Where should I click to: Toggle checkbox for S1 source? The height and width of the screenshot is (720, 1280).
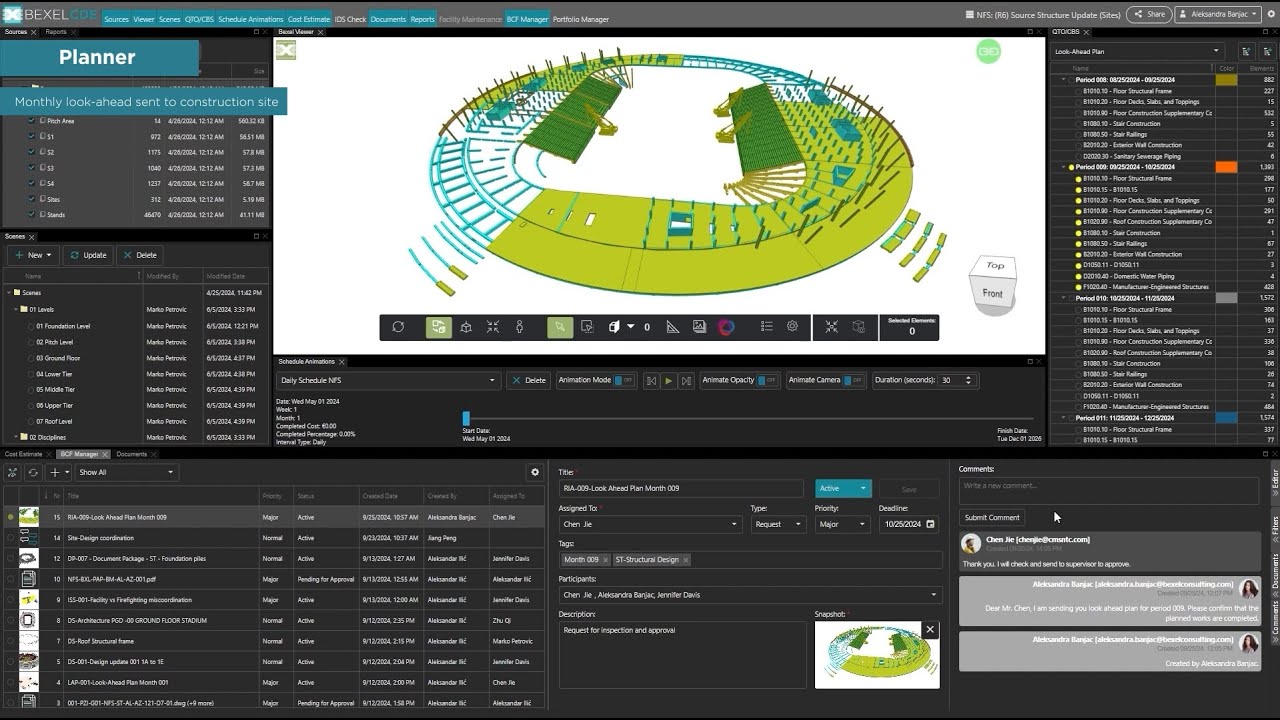[31, 136]
